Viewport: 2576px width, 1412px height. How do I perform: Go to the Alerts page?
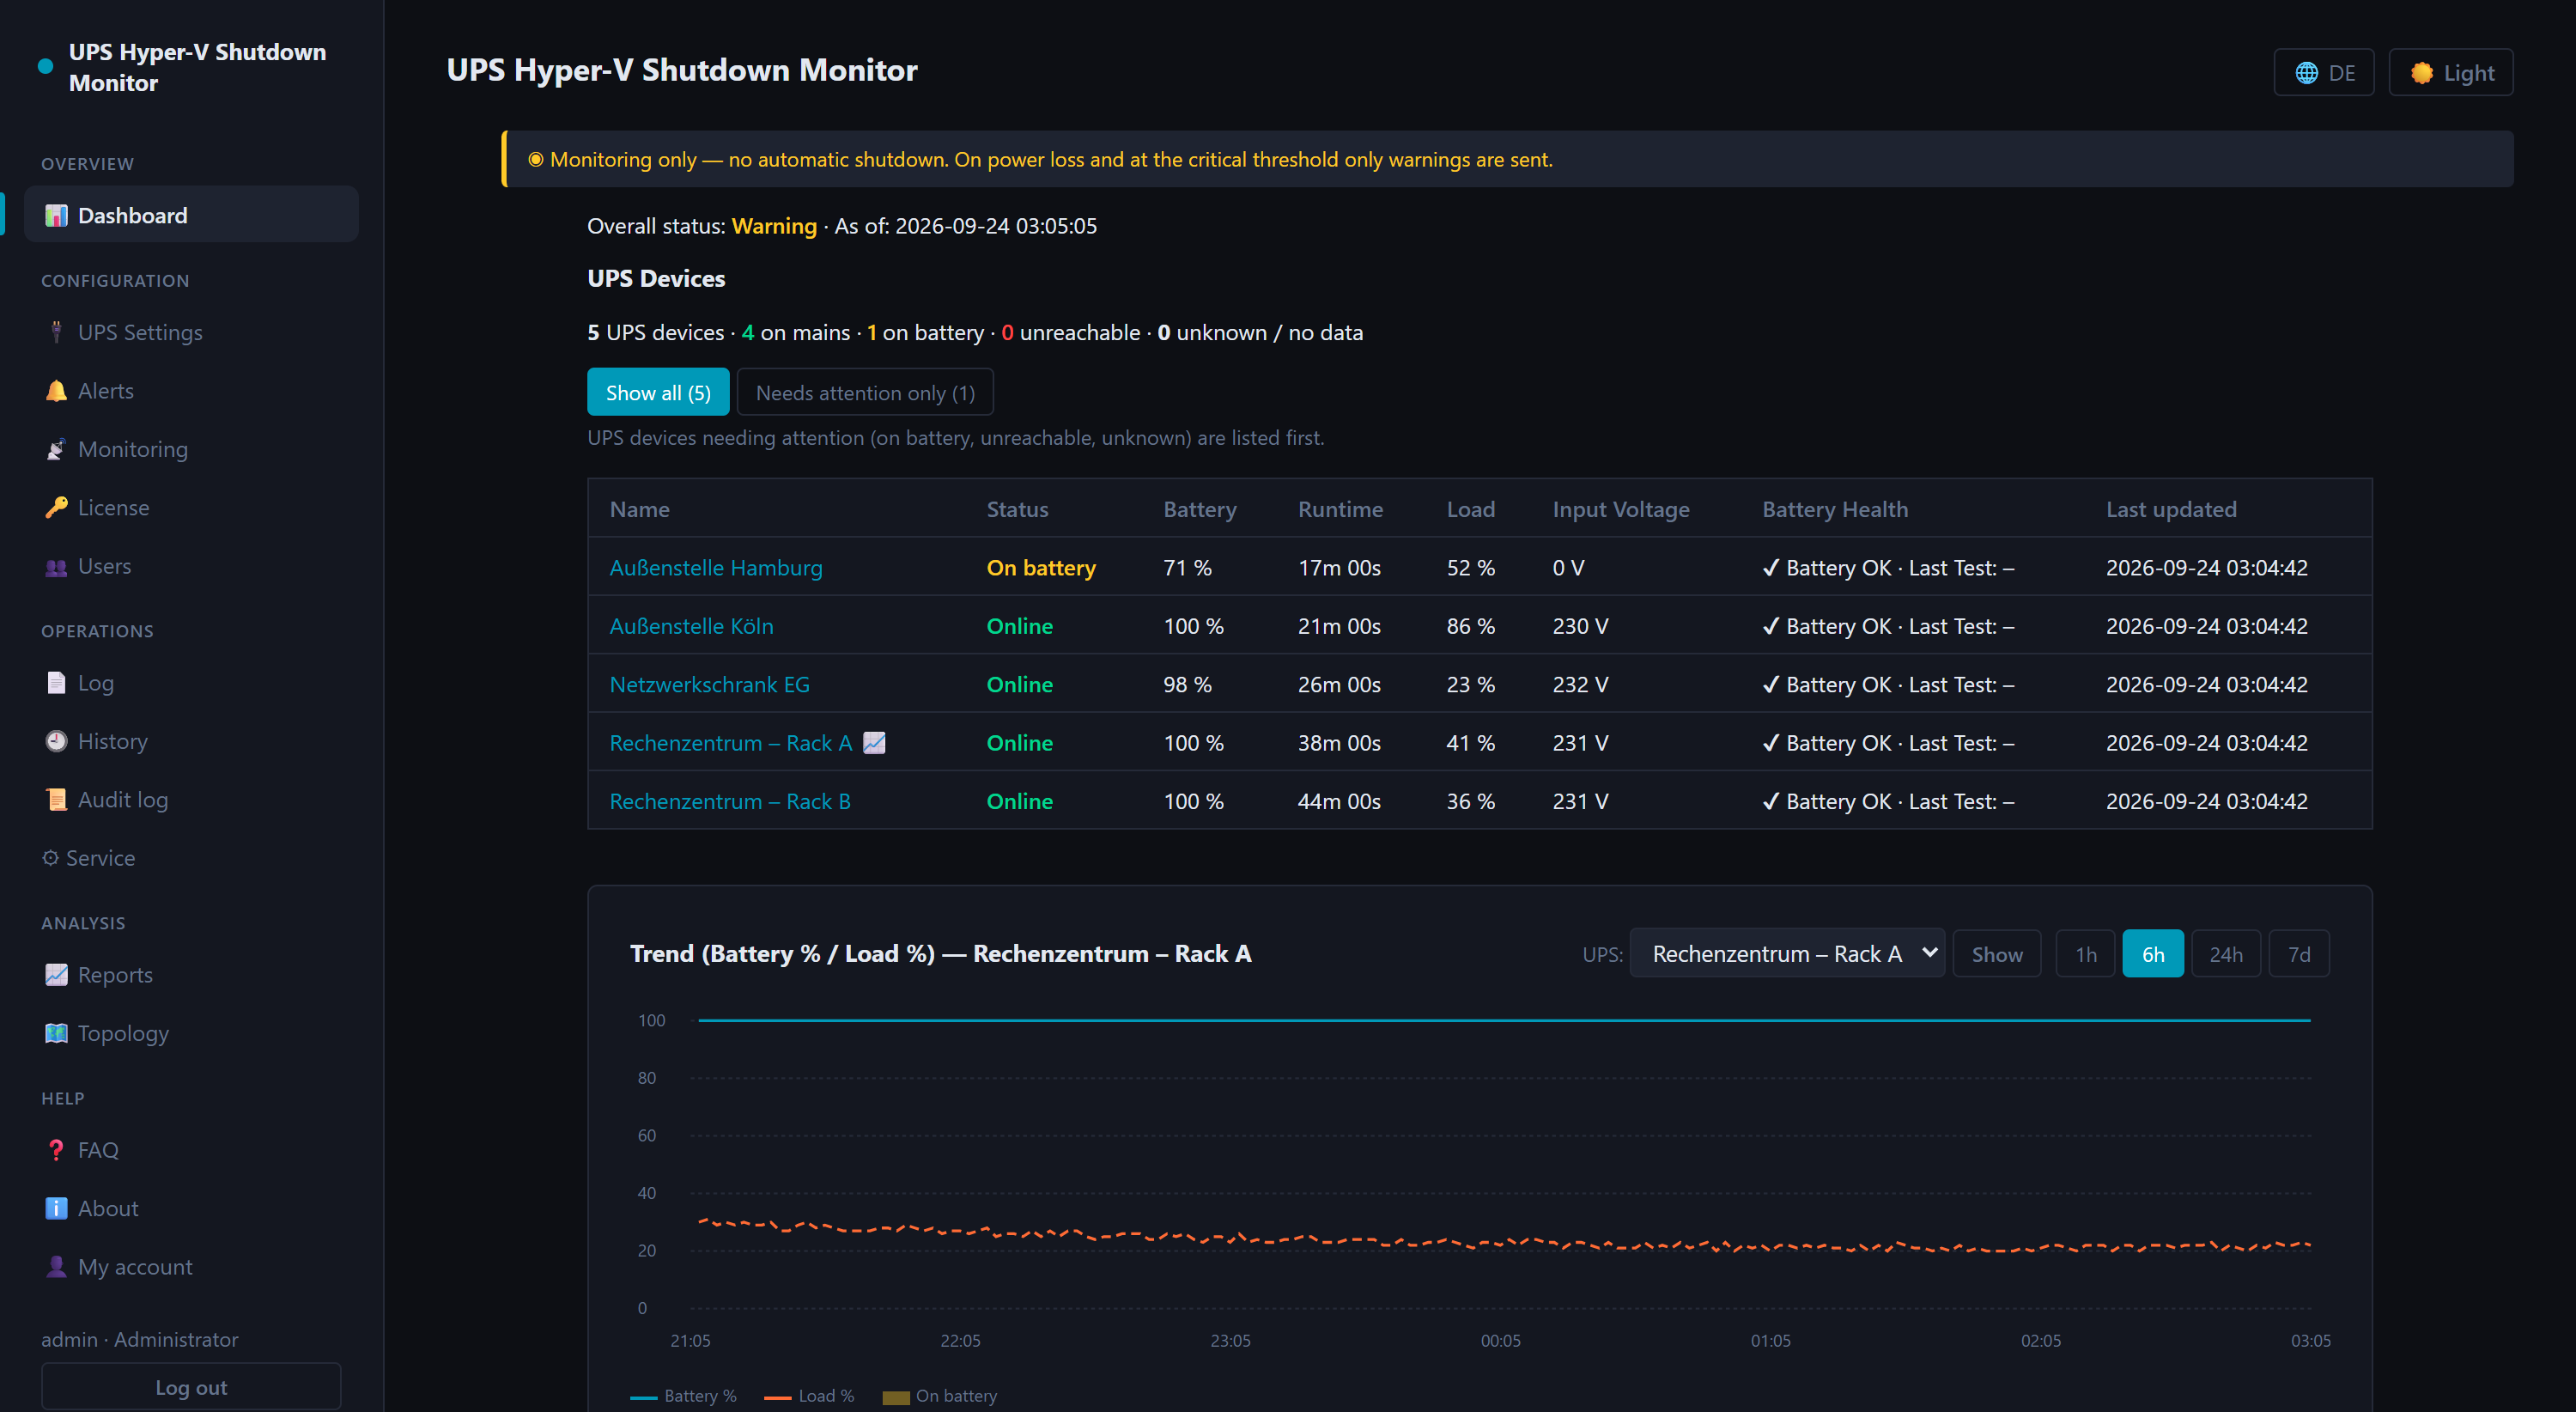click(x=191, y=391)
